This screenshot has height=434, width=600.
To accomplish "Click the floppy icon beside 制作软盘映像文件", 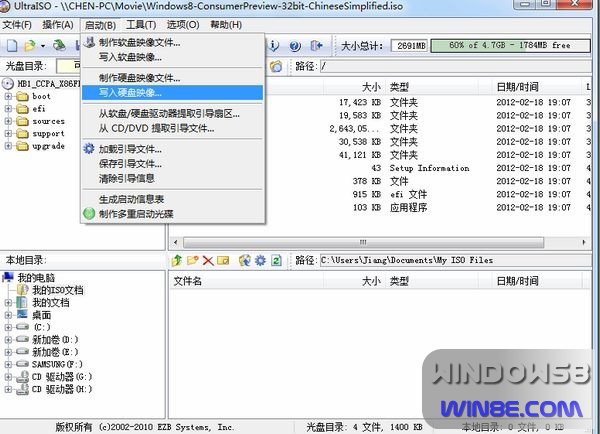I will pyautogui.click(x=89, y=42).
